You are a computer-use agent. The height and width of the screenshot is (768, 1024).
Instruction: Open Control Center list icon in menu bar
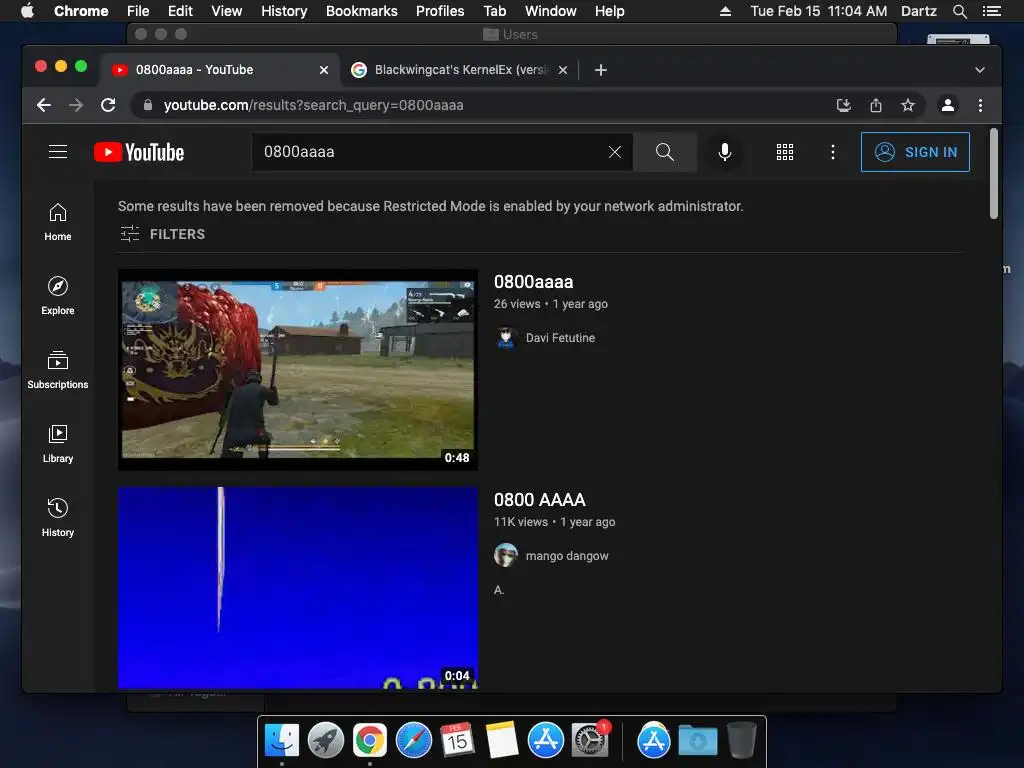click(991, 11)
